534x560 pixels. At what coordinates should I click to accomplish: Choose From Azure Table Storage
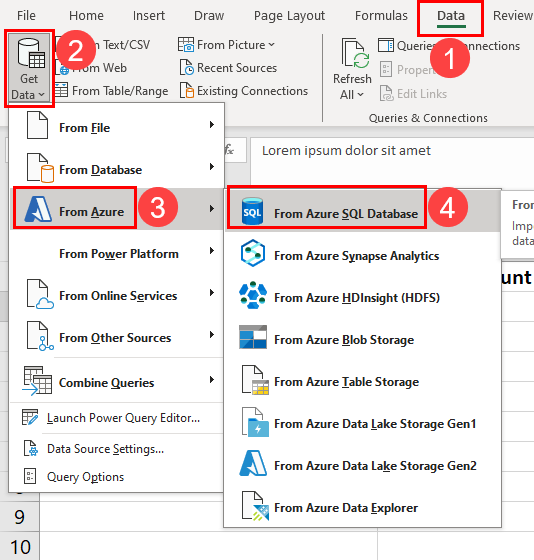[x=363, y=380]
